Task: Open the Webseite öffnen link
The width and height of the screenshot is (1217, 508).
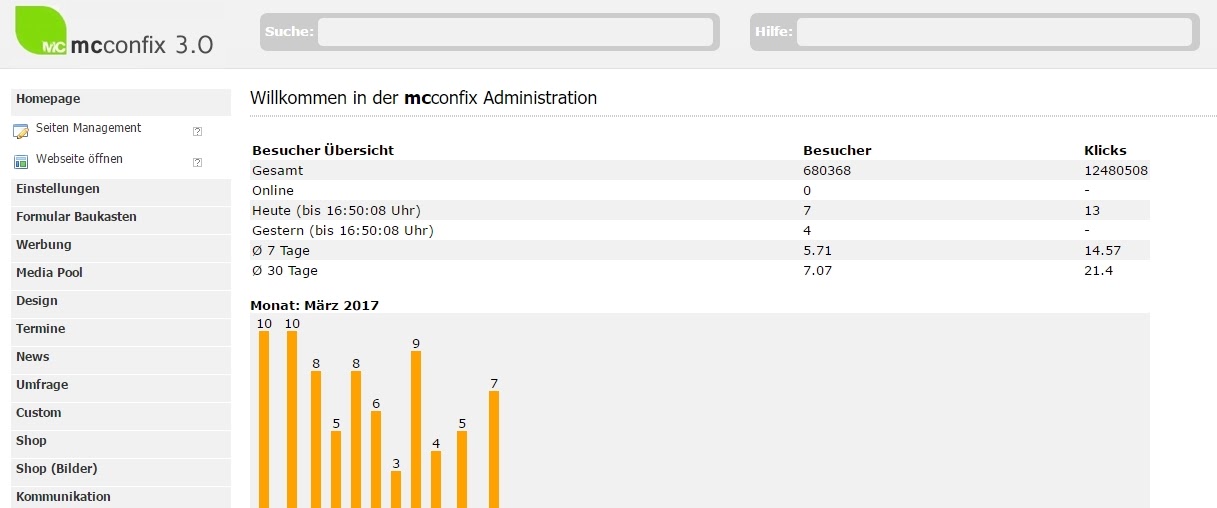Action: coord(79,159)
